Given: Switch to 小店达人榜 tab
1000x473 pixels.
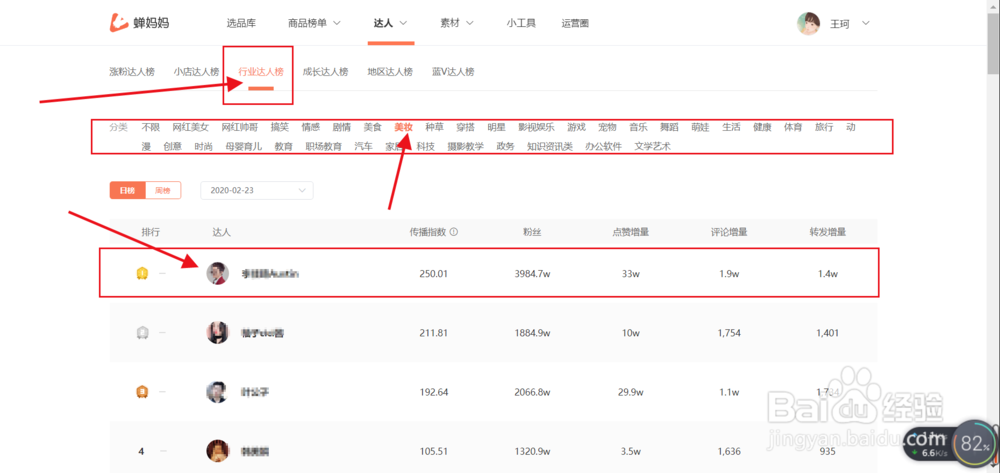Looking at the screenshot, I should click(x=196, y=72).
